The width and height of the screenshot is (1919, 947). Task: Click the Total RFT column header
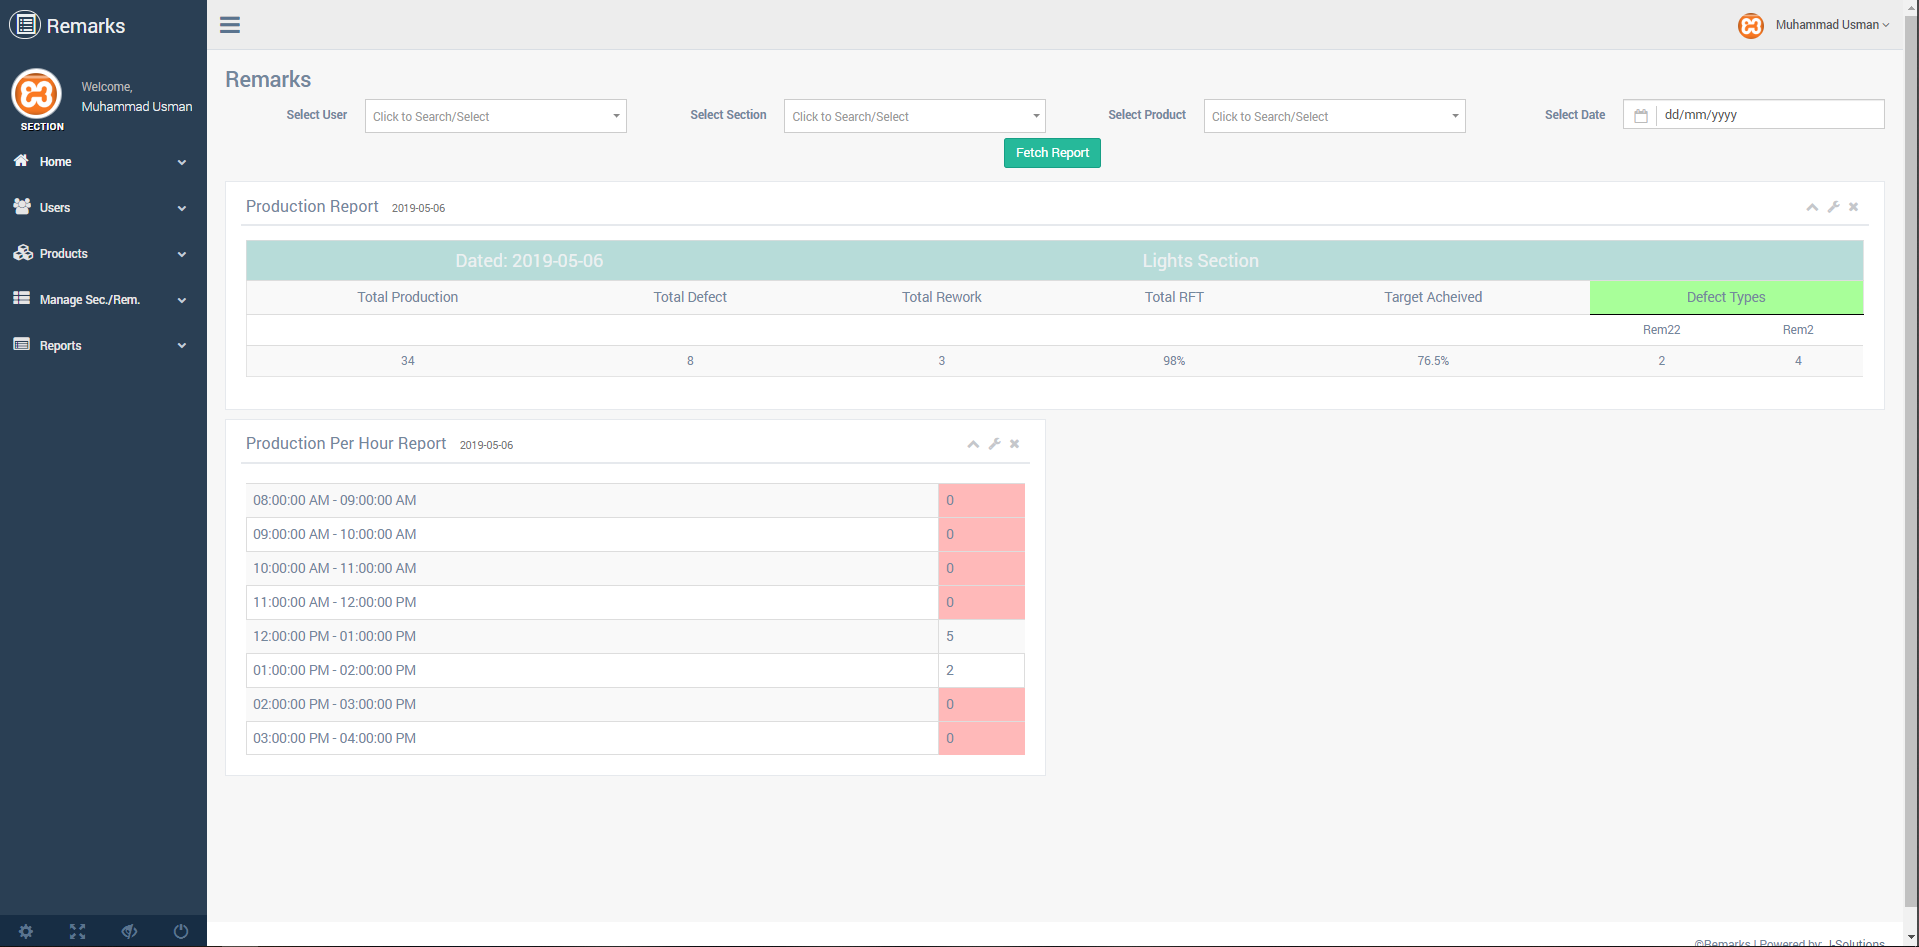pyautogui.click(x=1174, y=297)
